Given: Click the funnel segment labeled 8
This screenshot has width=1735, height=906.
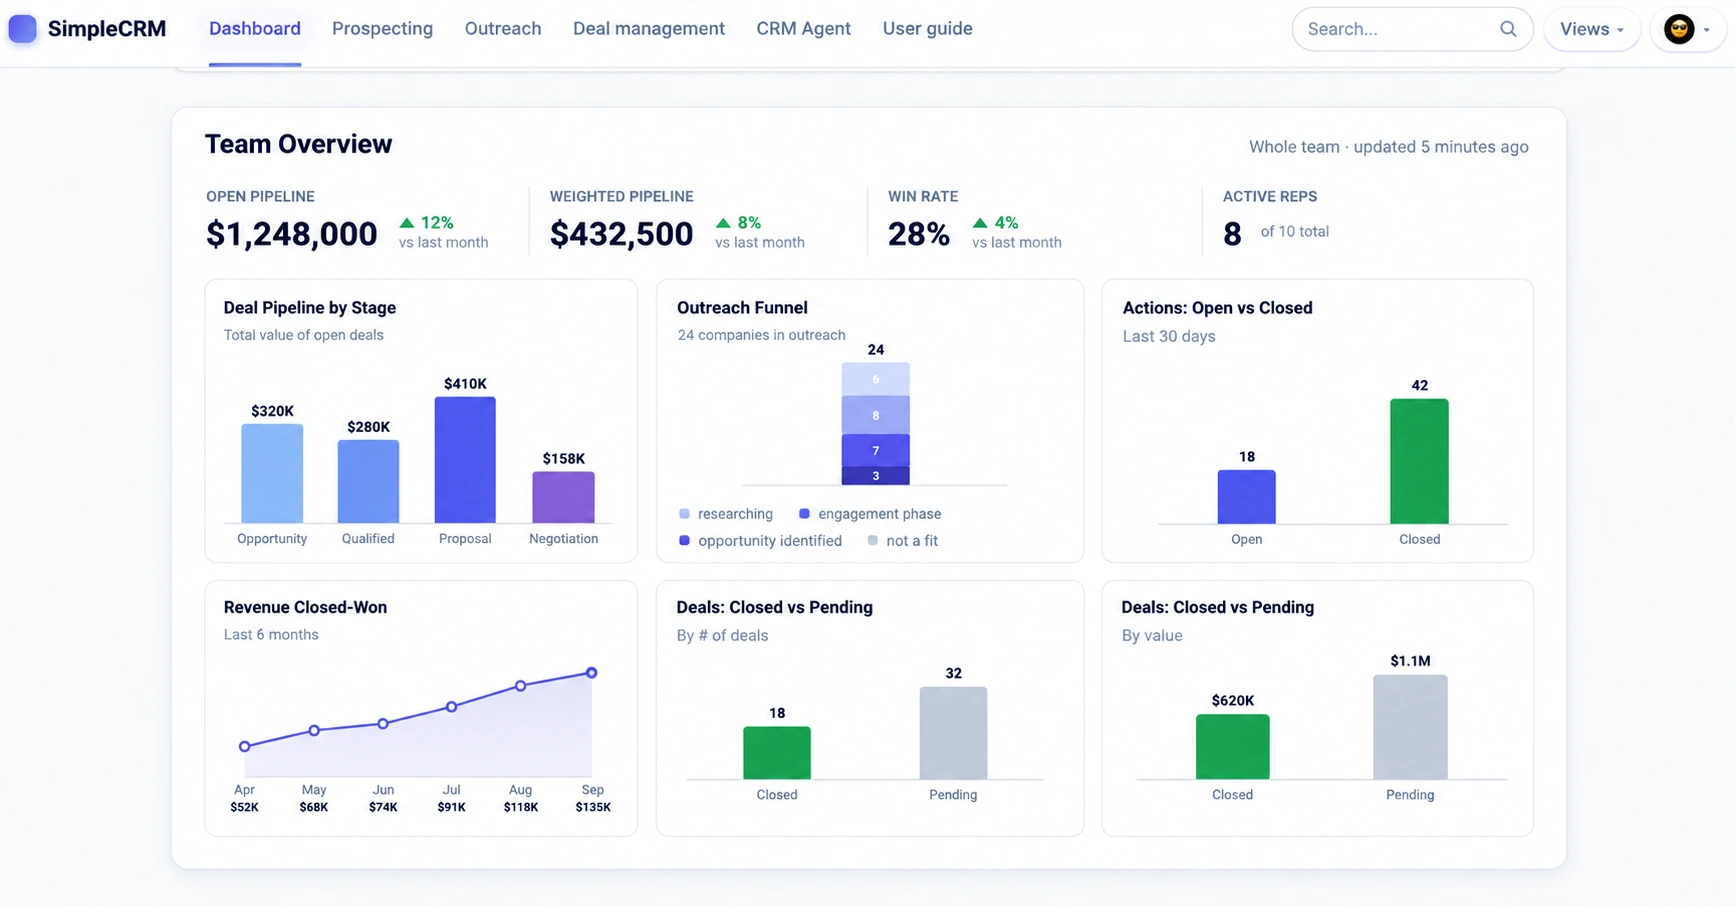Looking at the screenshot, I should [x=876, y=415].
